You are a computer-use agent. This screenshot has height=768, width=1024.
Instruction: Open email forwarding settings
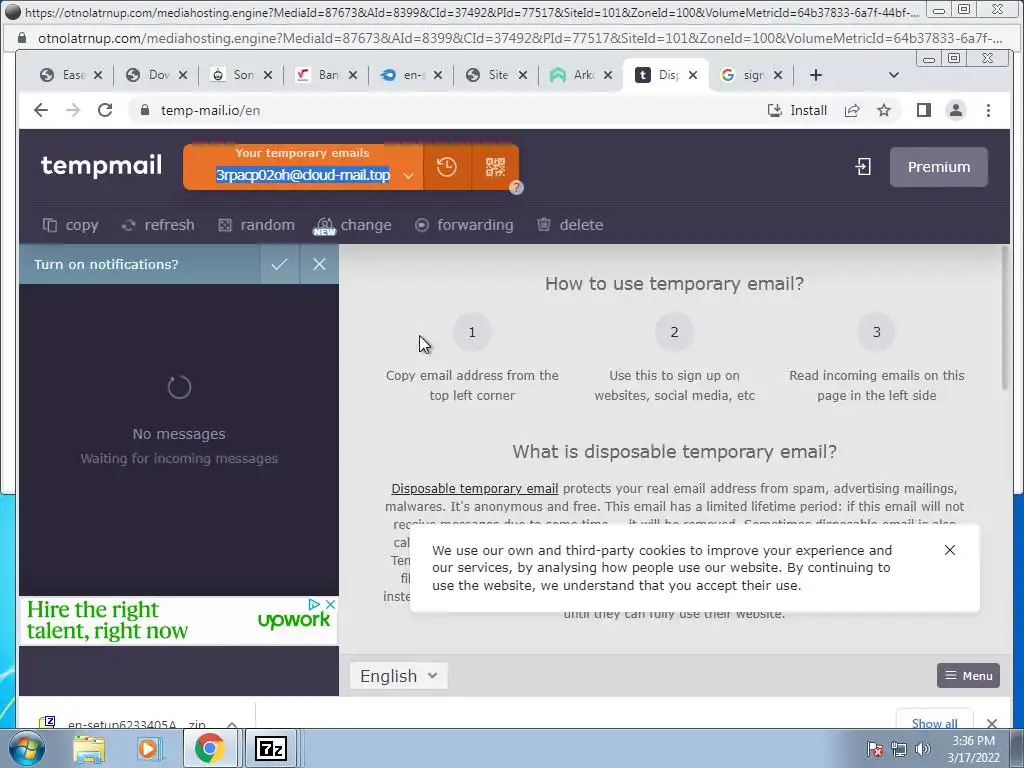[x=464, y=225]
